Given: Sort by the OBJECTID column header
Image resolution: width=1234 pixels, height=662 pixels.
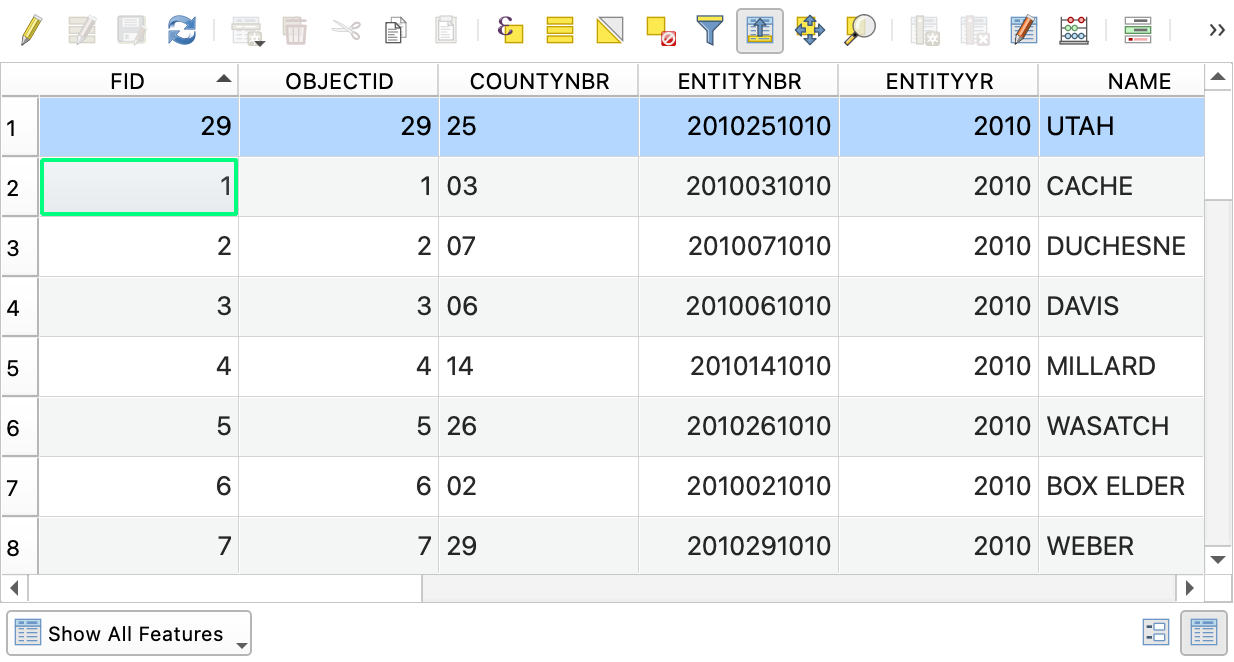Looking at the screenshot, I should coord(339,81).
